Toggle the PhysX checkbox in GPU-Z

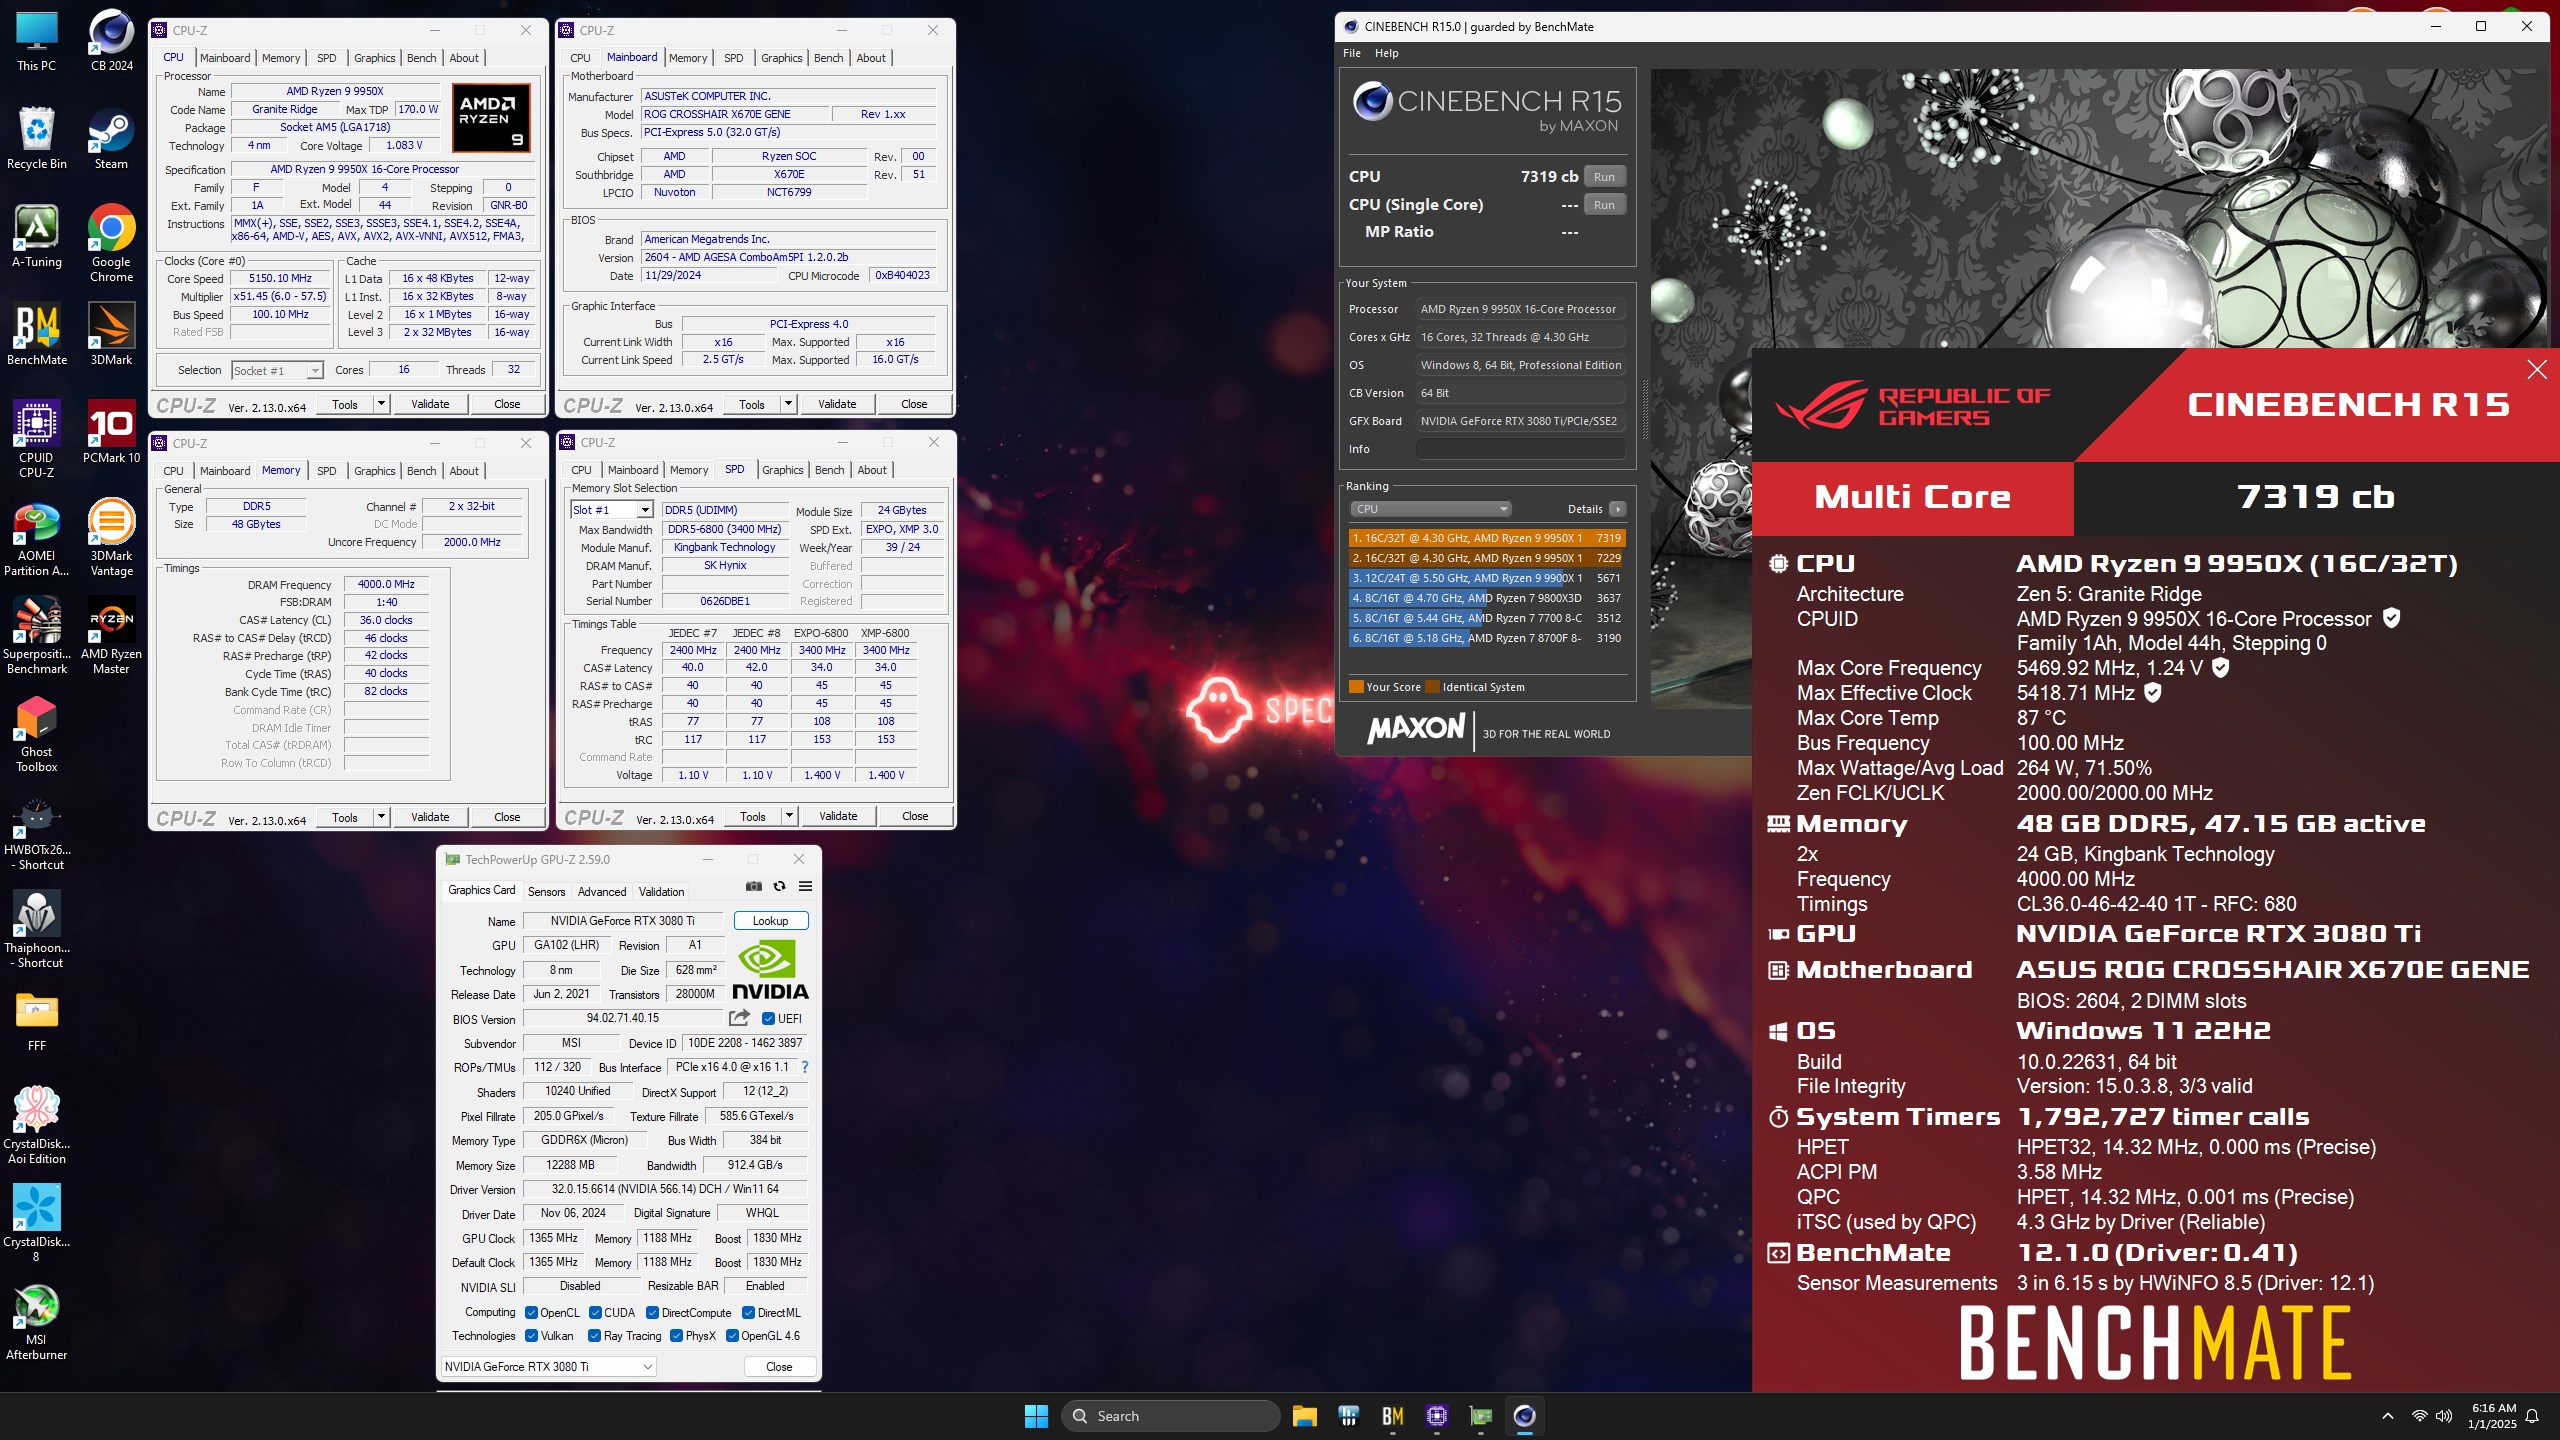676,1336
